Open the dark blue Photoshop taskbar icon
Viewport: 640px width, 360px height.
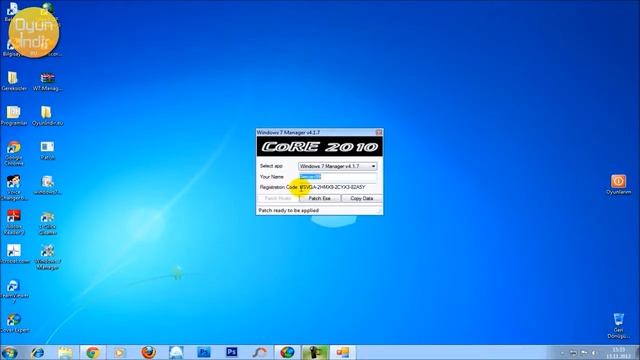pos(231,353)
